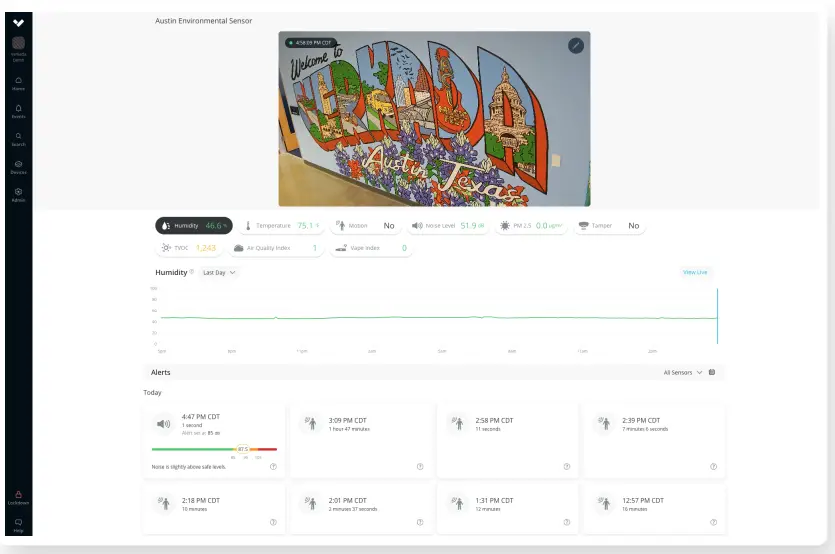Open Search in the sidebar
The width and height of the screenshot is (835, 554).
coord(19,140)
